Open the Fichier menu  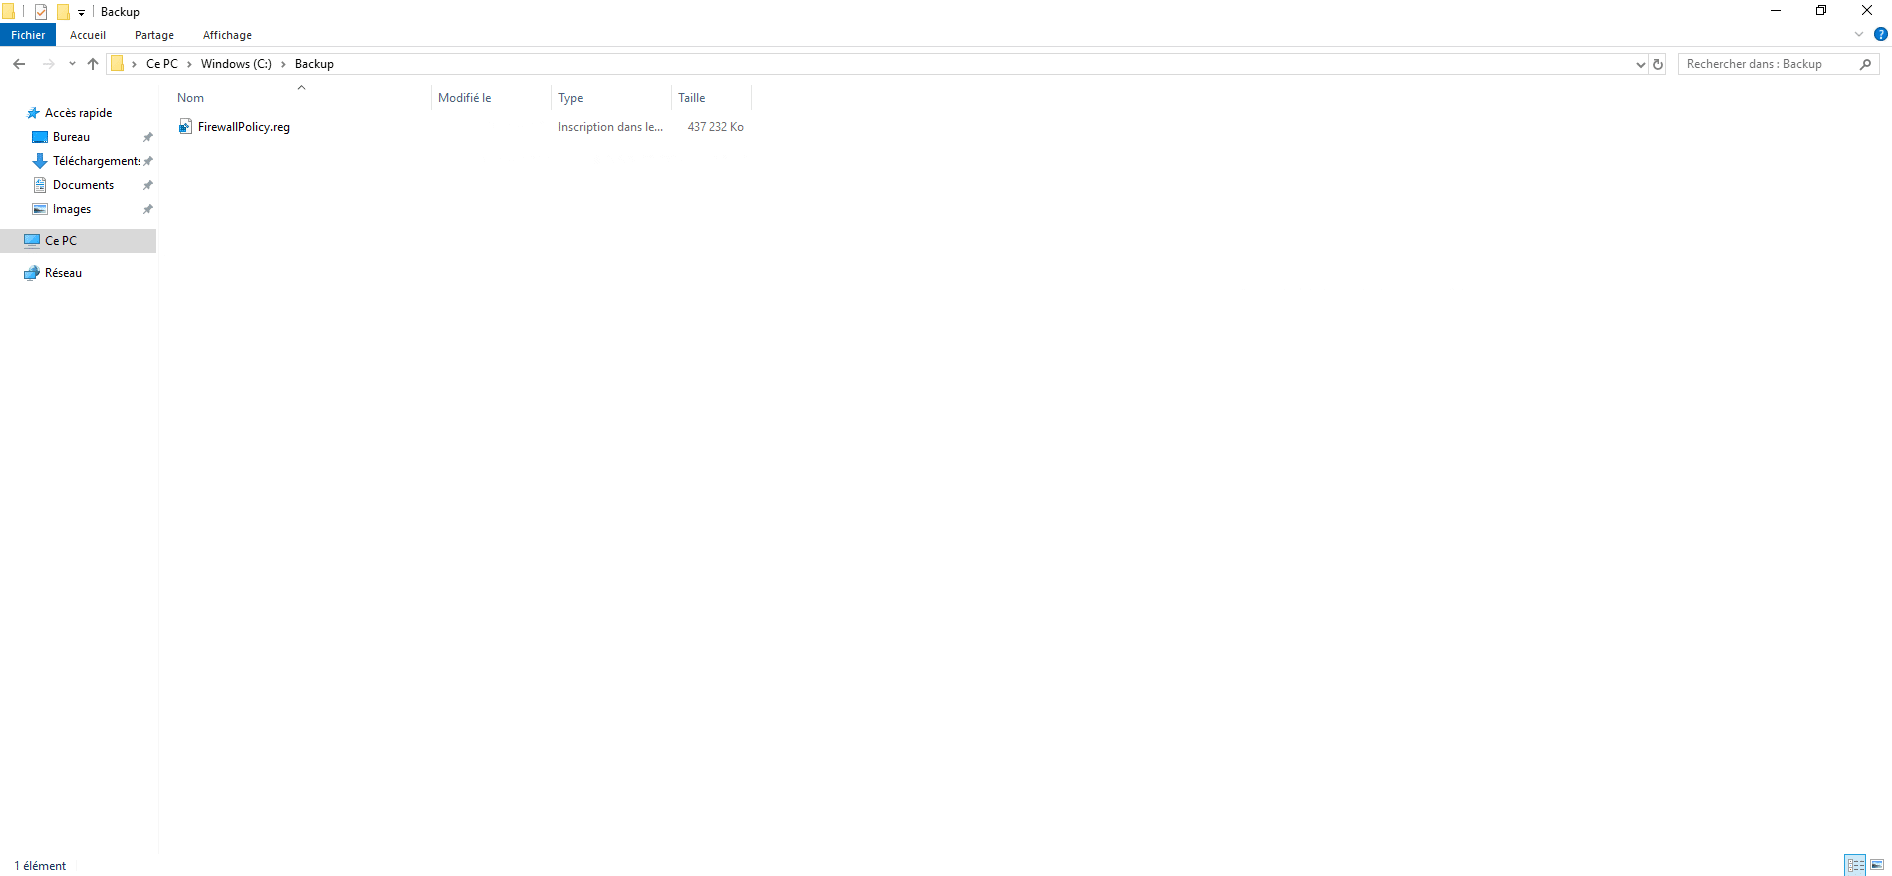click(x=28, y=35)
